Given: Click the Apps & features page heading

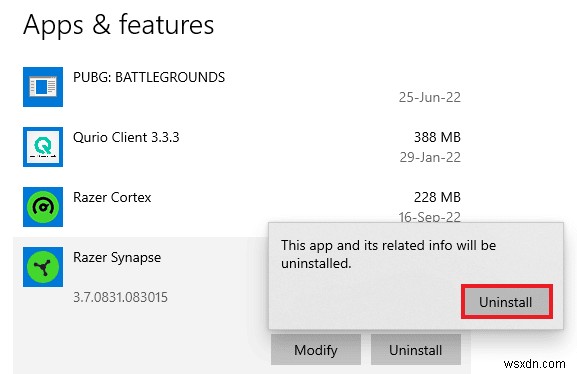Looking at the screenshot, I should tap(118, 25).
